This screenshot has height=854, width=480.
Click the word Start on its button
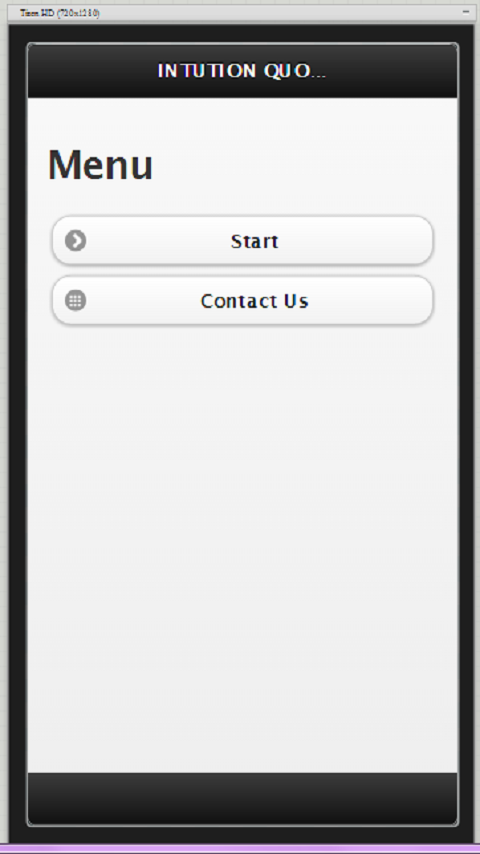(254, 241)
